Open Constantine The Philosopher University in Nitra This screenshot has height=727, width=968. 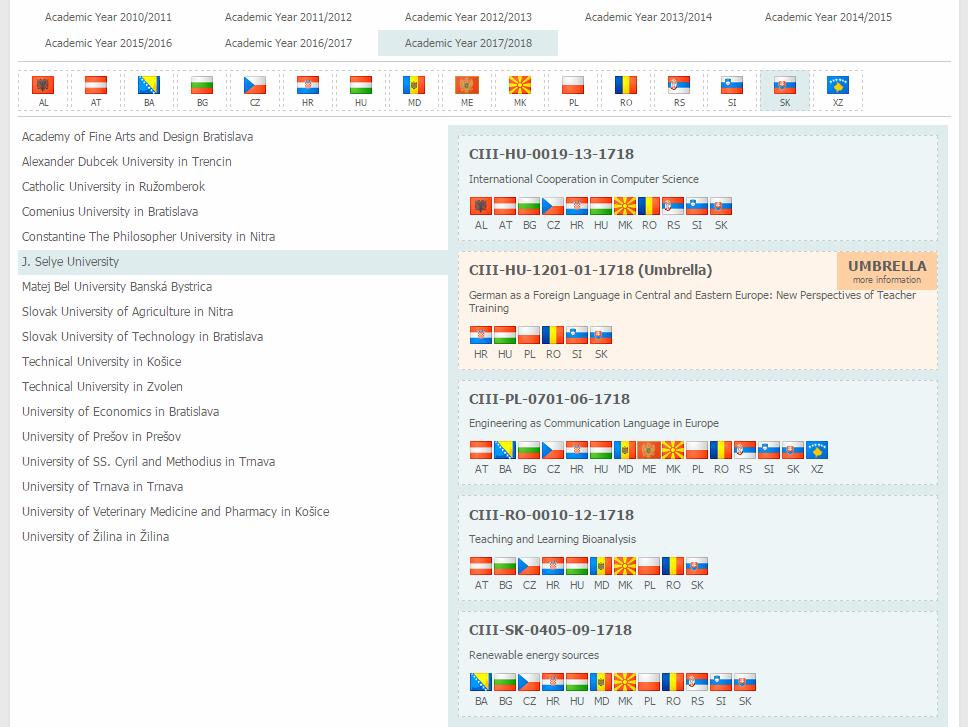(x=148, y=236)
